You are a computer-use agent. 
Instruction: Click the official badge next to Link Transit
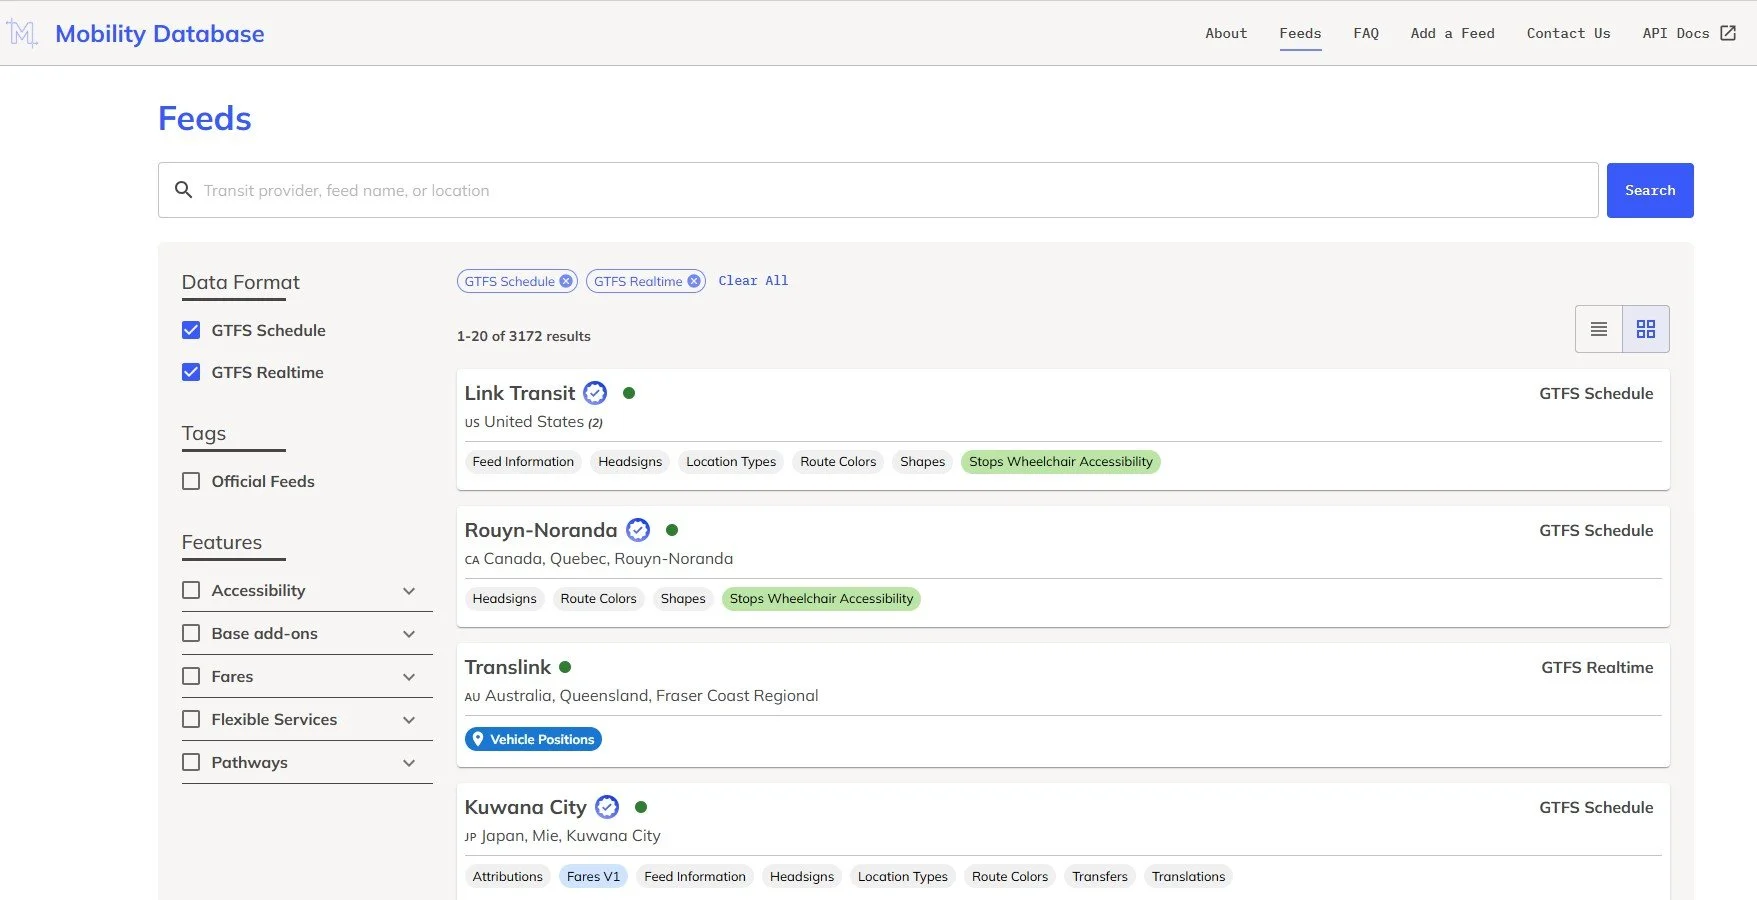click(595, 393)
